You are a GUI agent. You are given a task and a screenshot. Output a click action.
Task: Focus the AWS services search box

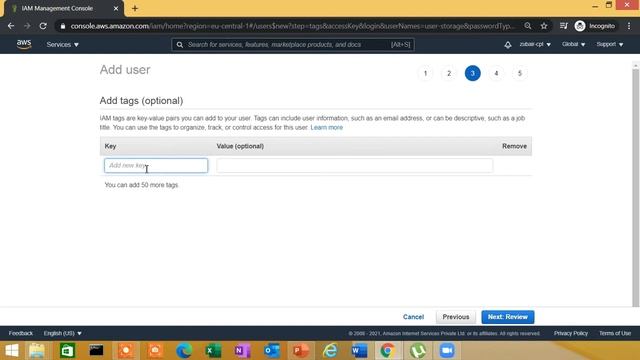click(293, 44)
